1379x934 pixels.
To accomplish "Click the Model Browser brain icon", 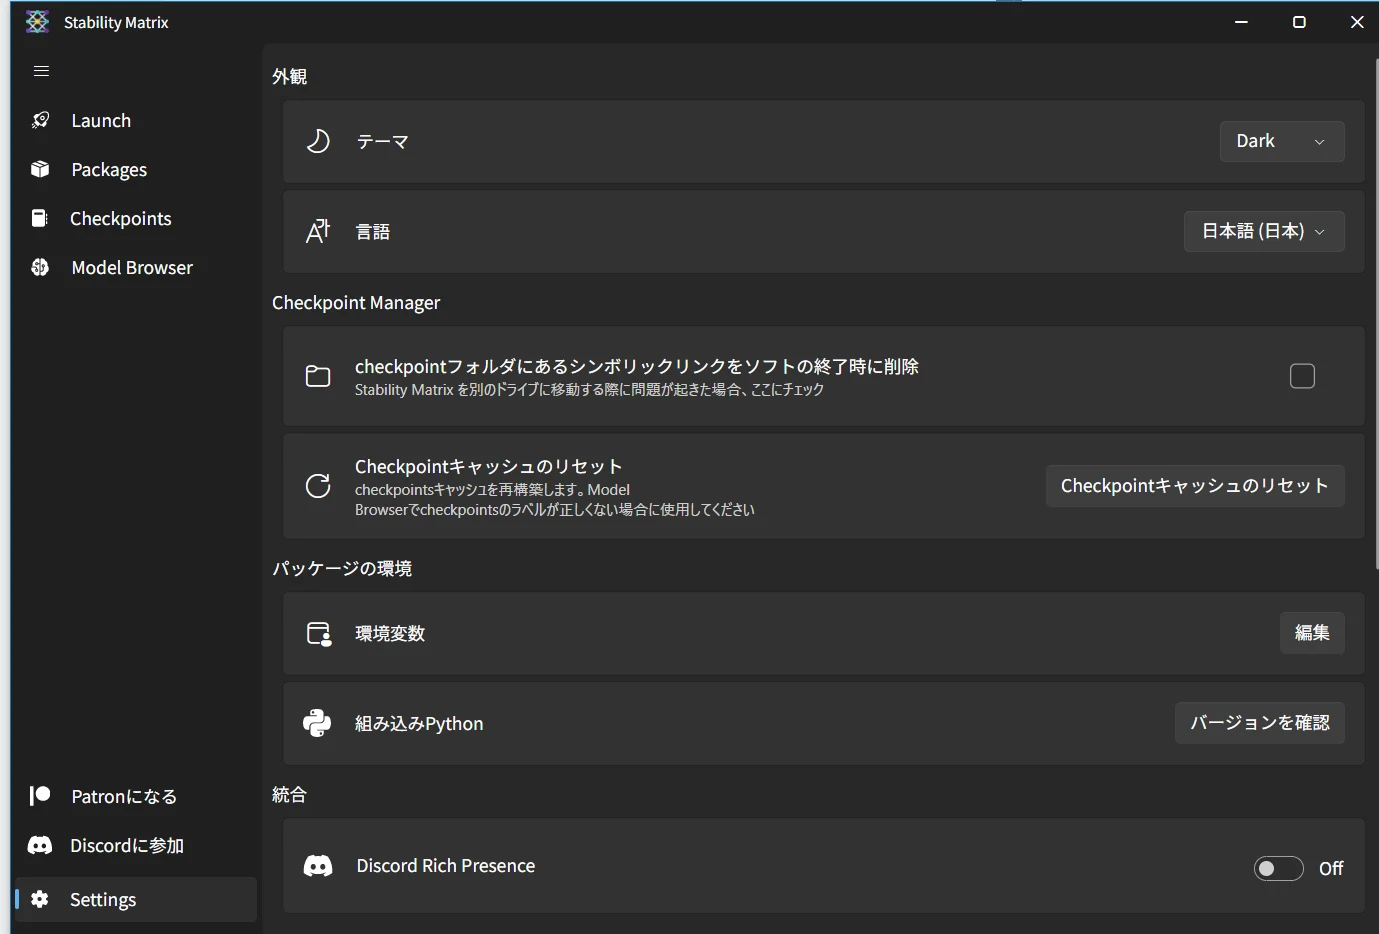I will 40,267.
